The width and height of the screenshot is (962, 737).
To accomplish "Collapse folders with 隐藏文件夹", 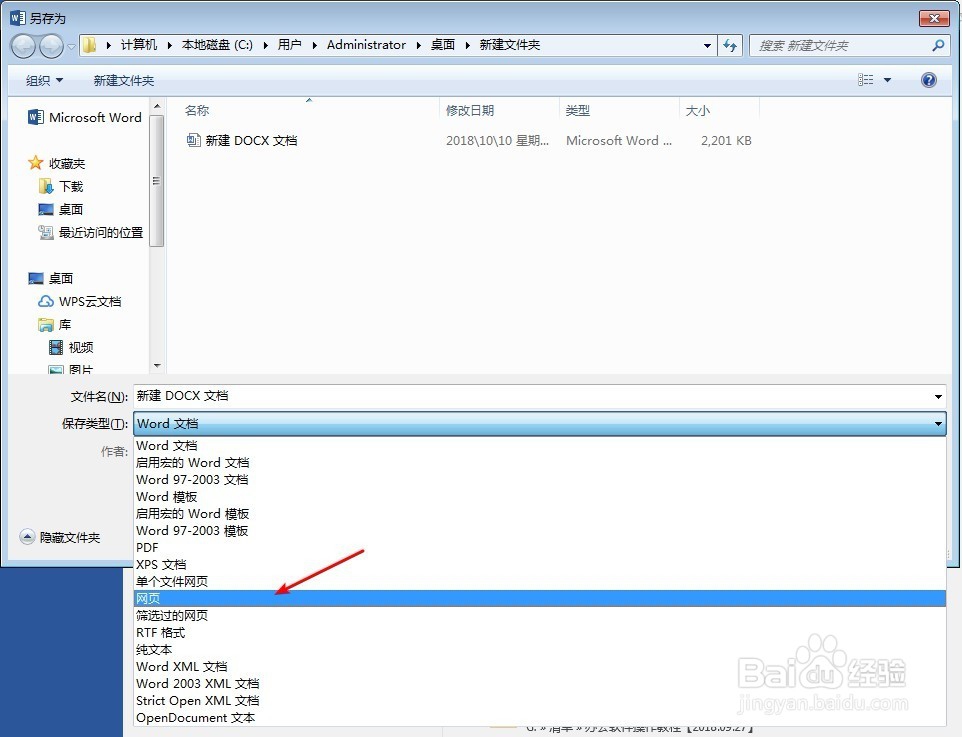I will tap(60, 538).
